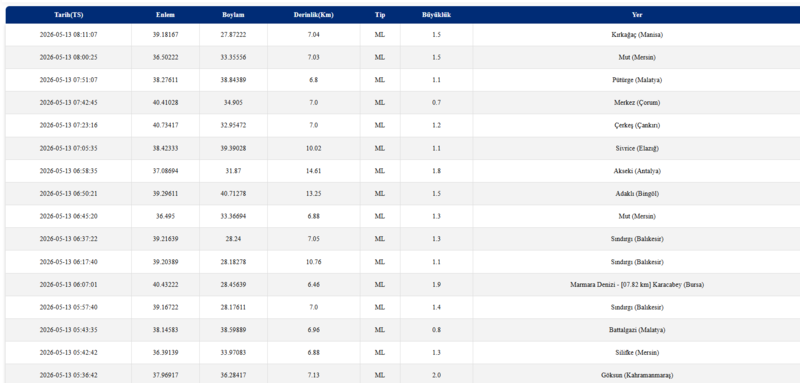Image resolution: width=800 pixels, height=383 pixels.
Task: Click depth value 13.25
Action: [x=313, y=194]
